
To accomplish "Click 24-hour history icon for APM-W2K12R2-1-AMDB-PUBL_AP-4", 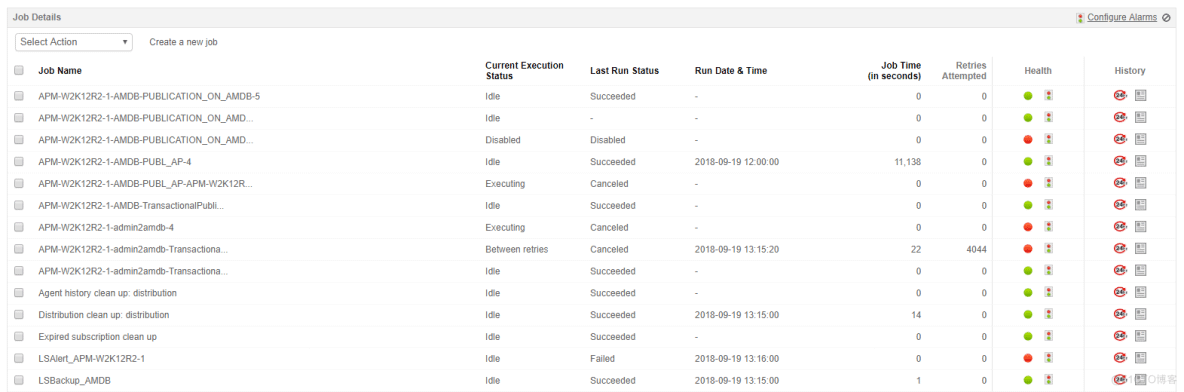I will (x=1120, y=161).
